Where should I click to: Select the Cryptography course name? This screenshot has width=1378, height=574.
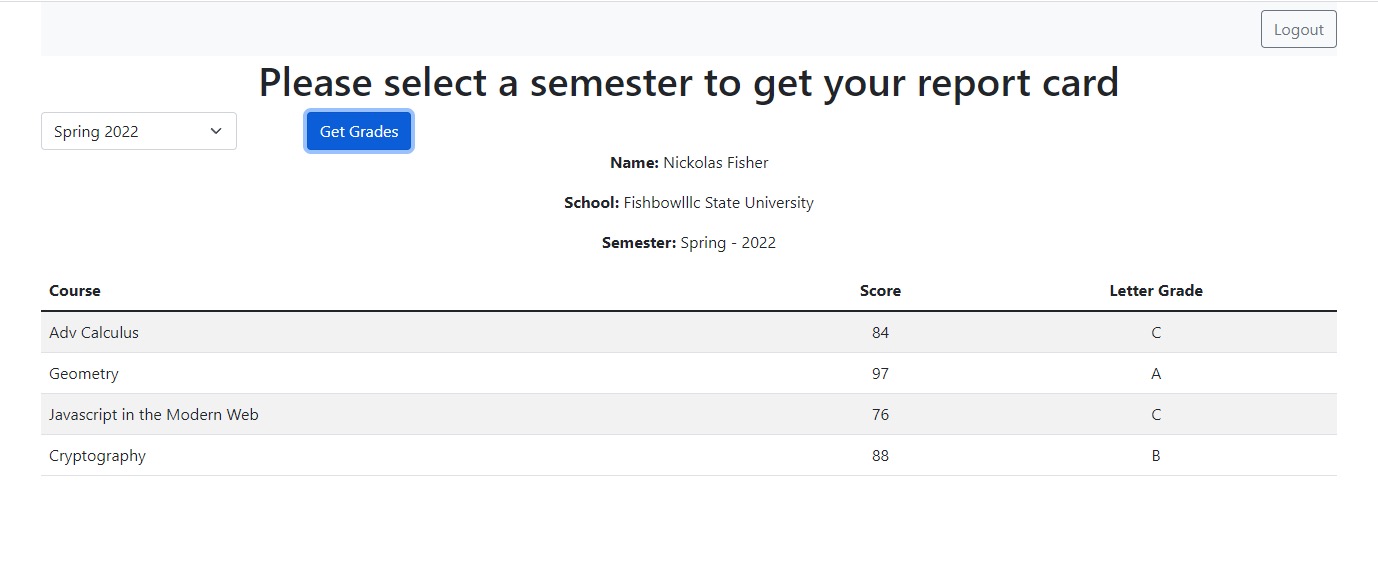pos(97,456)
